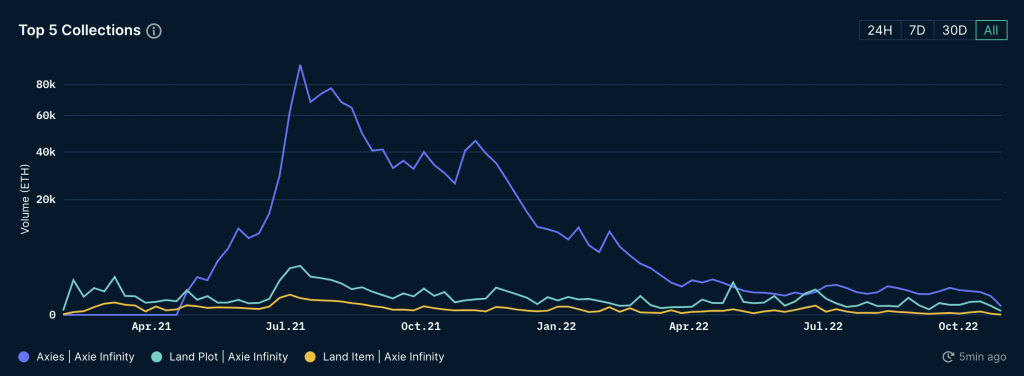
Task: Click the Oct.22 x-axis label
Action: click(x=958, y=326)
